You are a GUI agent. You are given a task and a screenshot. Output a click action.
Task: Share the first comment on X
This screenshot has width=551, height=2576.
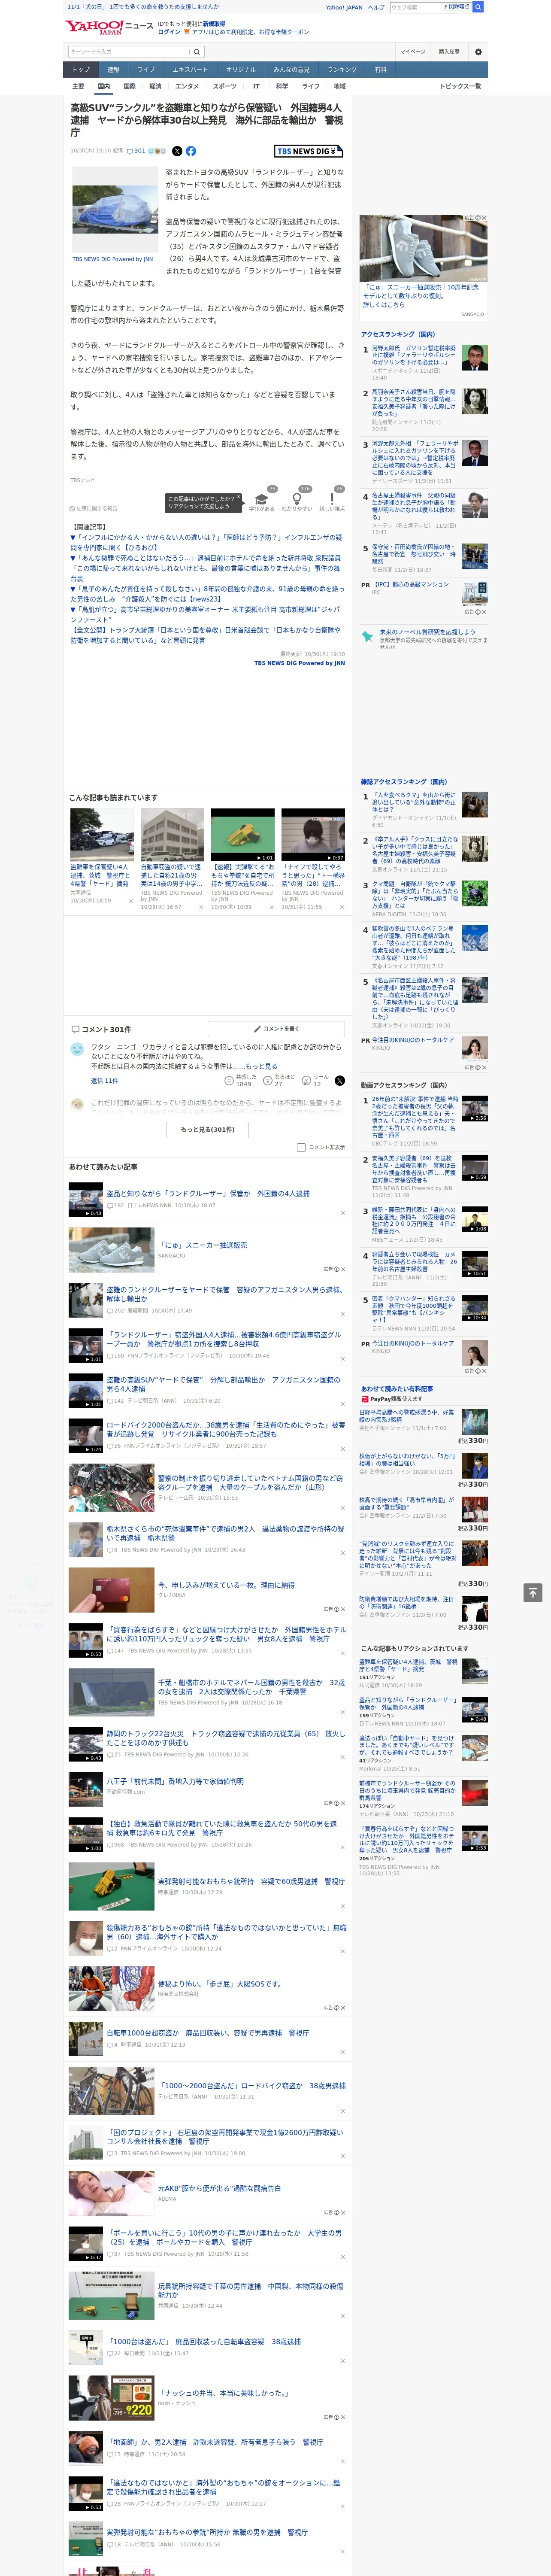coord(340,1080)
